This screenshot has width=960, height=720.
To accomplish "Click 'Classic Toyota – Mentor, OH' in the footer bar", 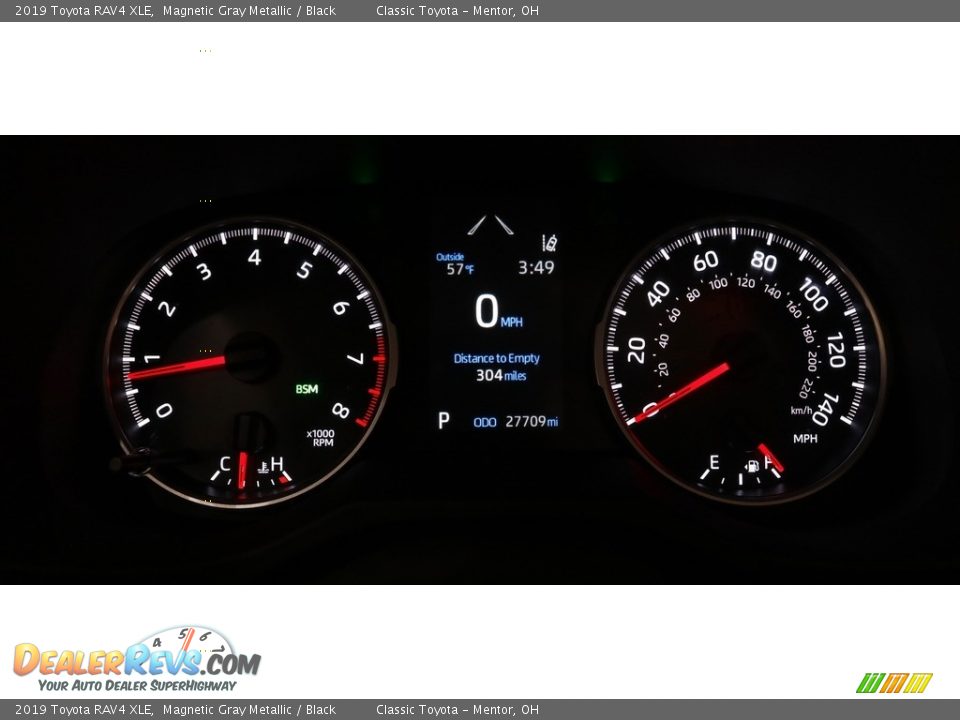I will tap(457, 710).
